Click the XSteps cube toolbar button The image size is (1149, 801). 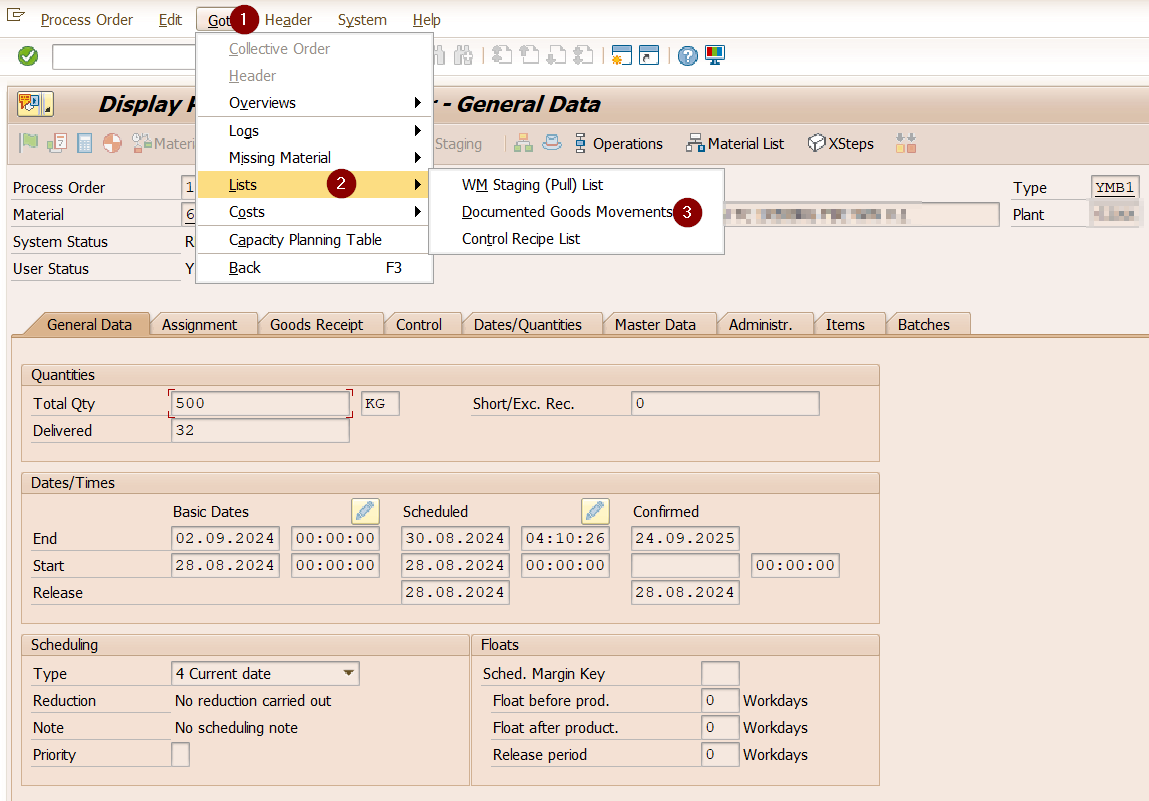tap(840, 144)
